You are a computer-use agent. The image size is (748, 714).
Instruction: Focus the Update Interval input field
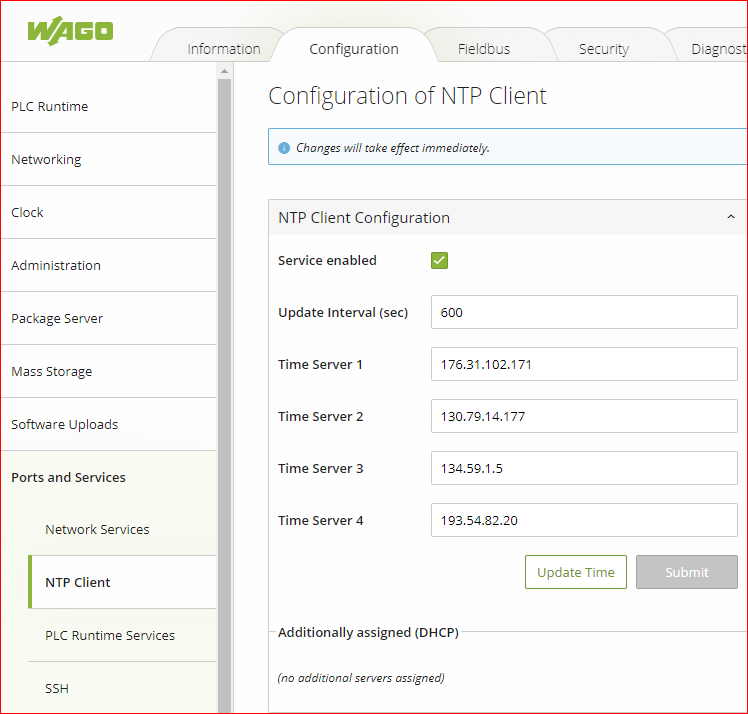tap(583, 312)
